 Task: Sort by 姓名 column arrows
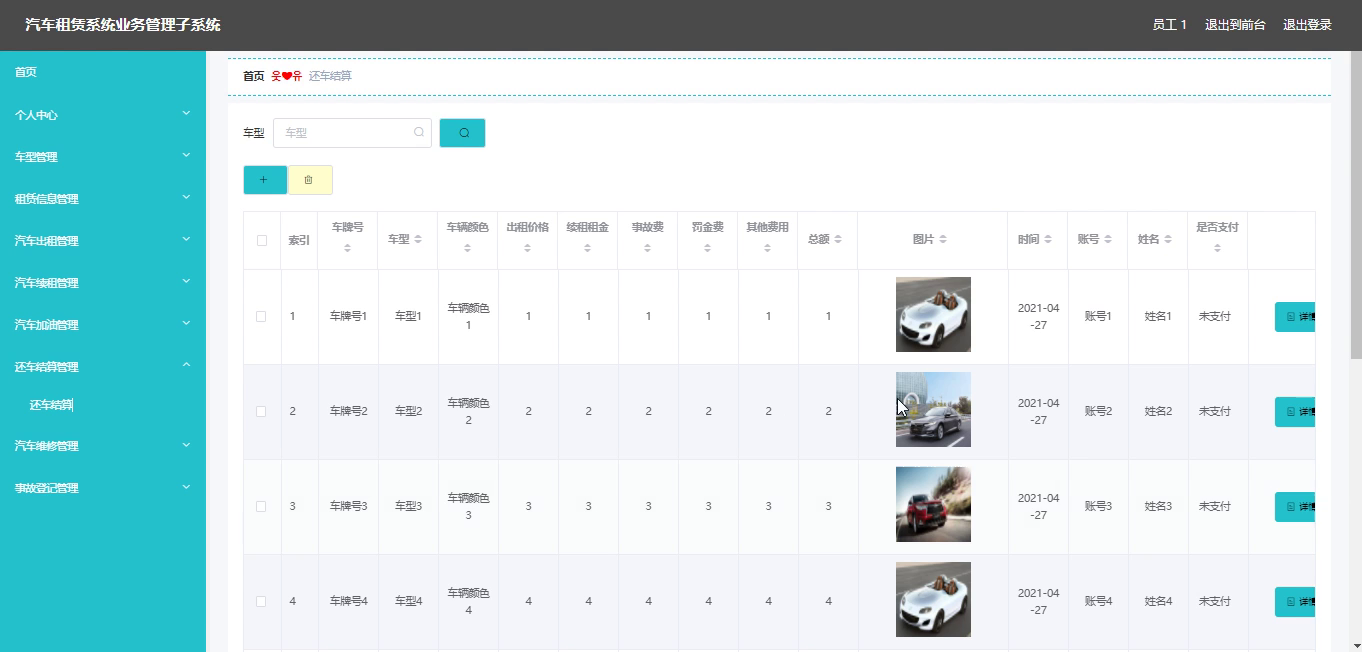point(1168,240)
